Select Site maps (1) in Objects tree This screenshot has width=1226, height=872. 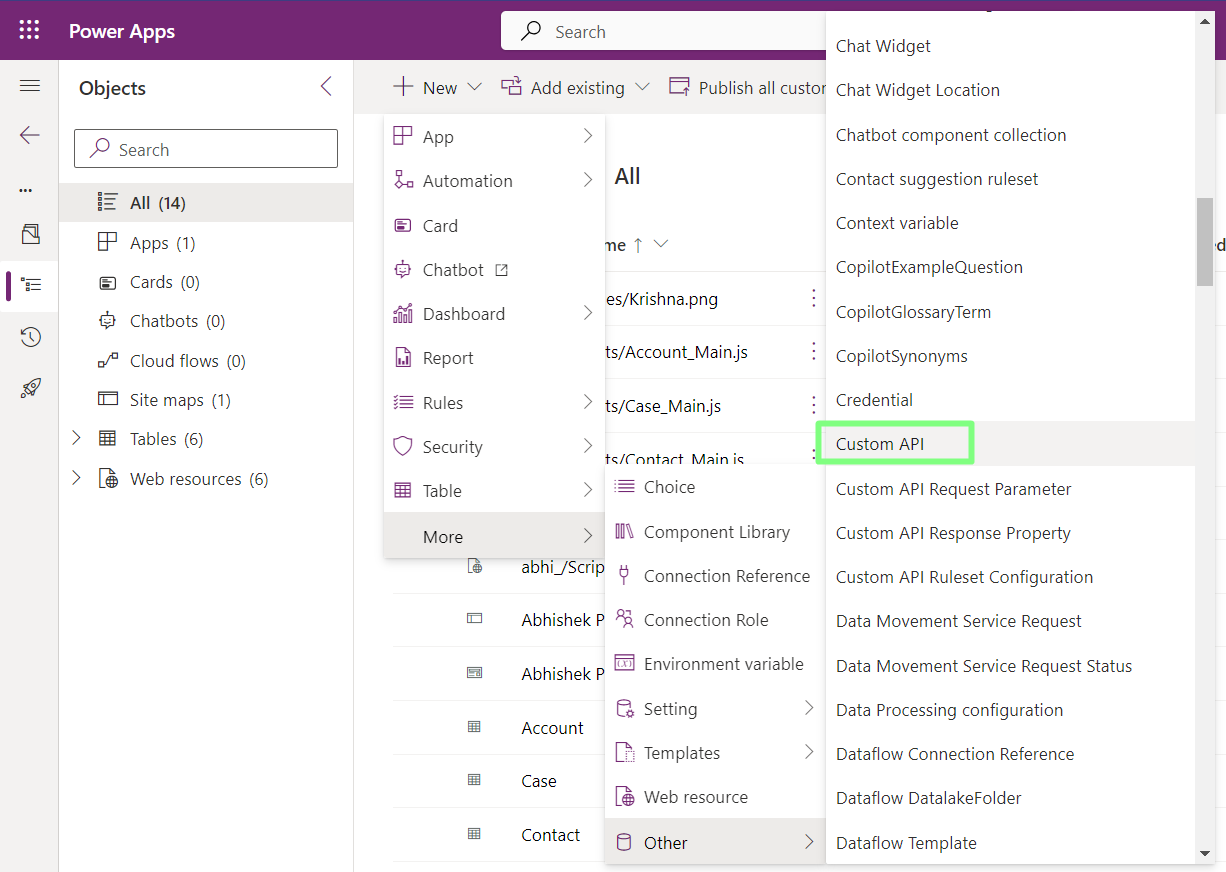[206, 400]
